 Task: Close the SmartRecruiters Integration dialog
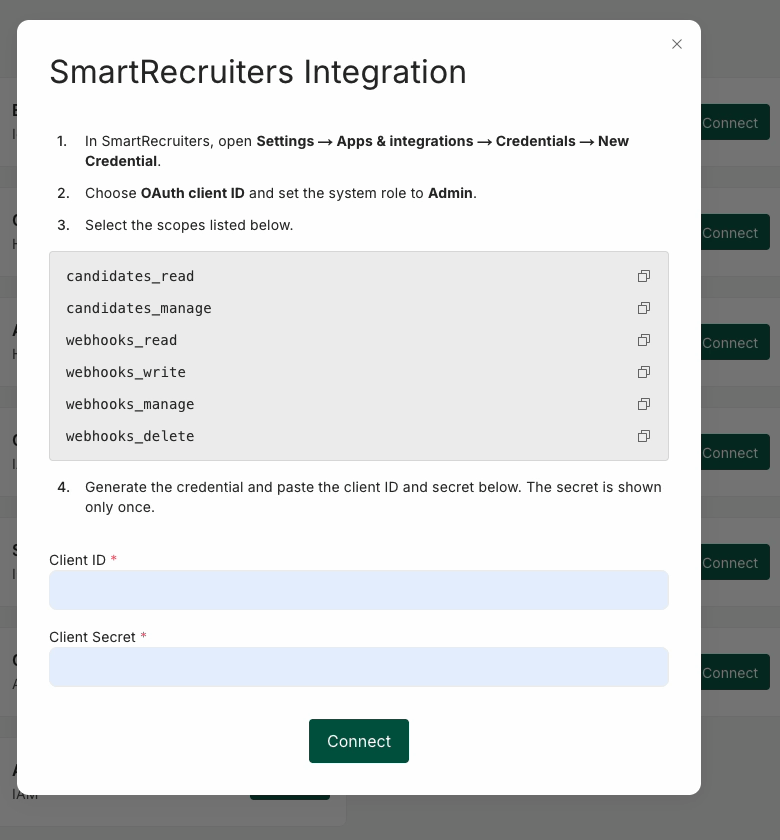[677, 44]
